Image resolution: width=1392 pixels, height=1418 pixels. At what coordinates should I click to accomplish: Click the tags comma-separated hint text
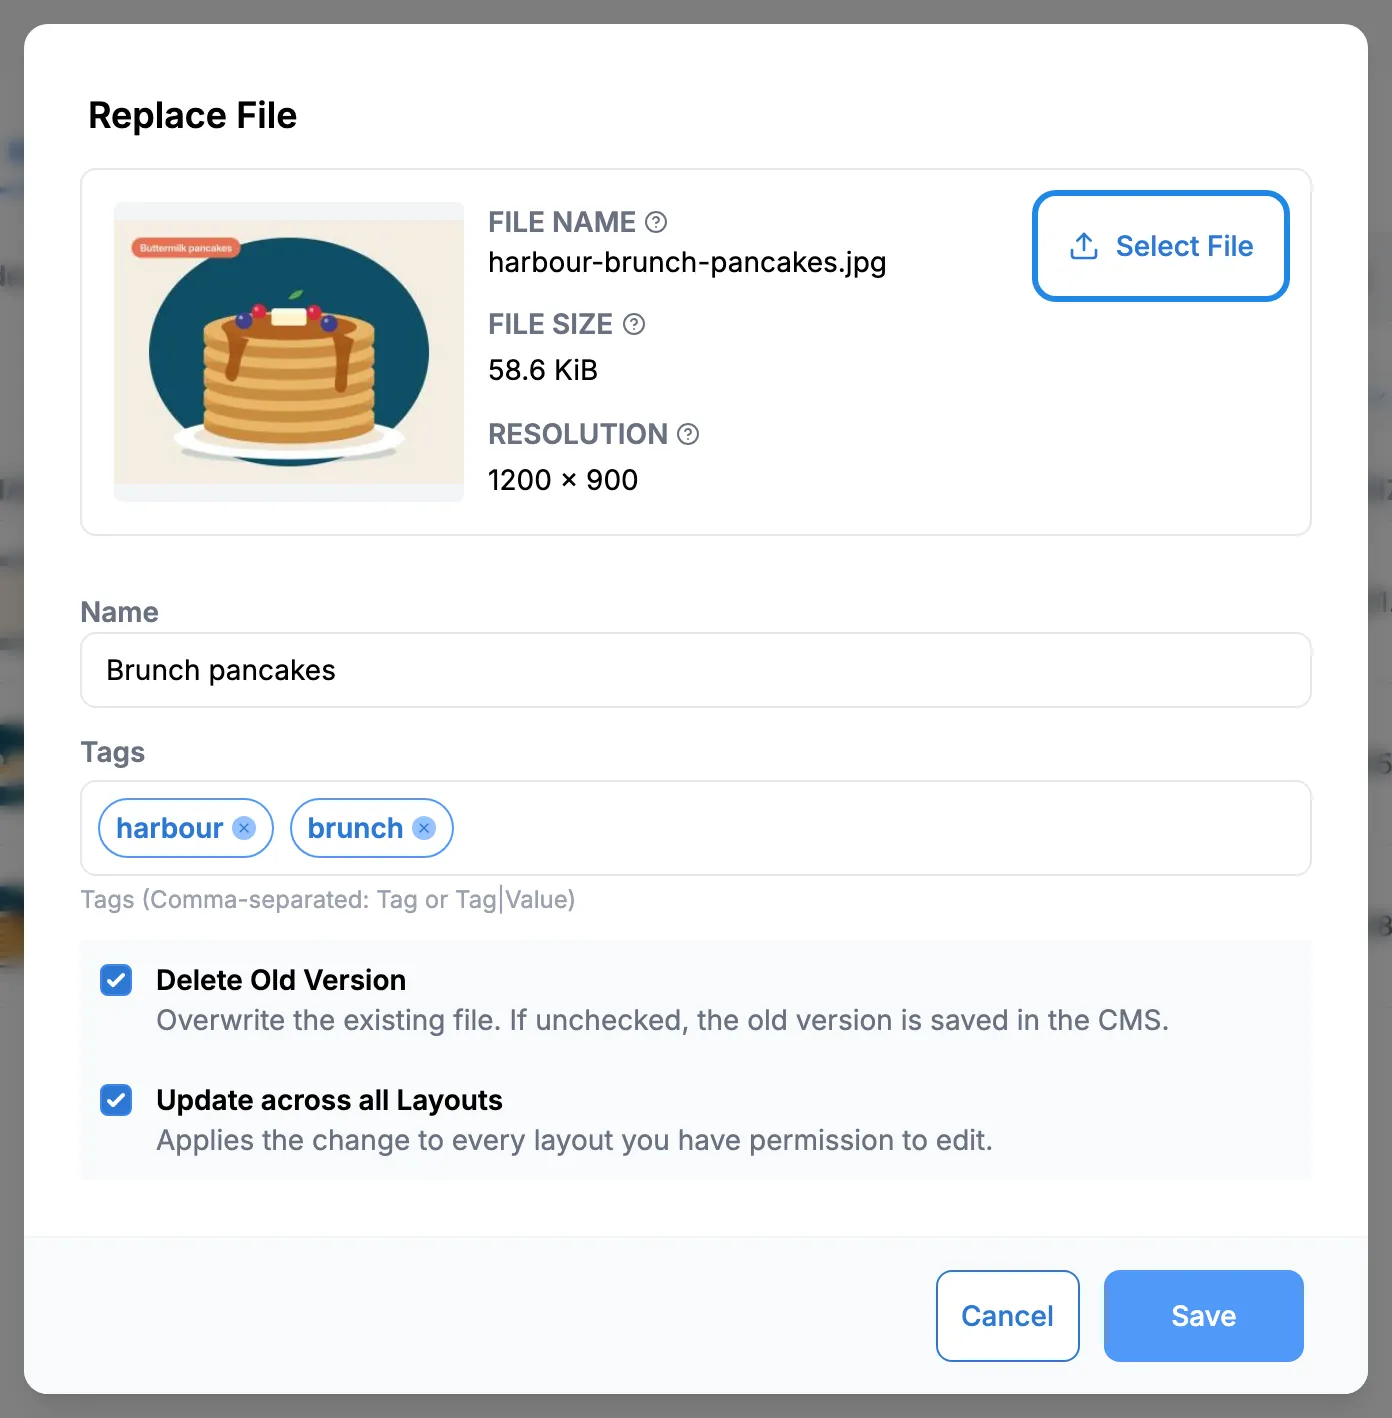point(328,900)
